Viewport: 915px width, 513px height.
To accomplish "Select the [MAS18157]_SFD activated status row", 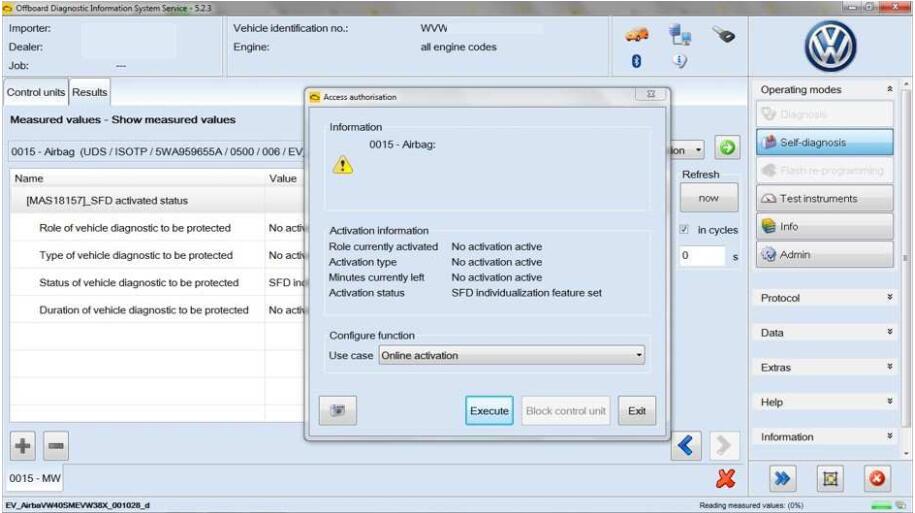I will click(x=158, y=200).
